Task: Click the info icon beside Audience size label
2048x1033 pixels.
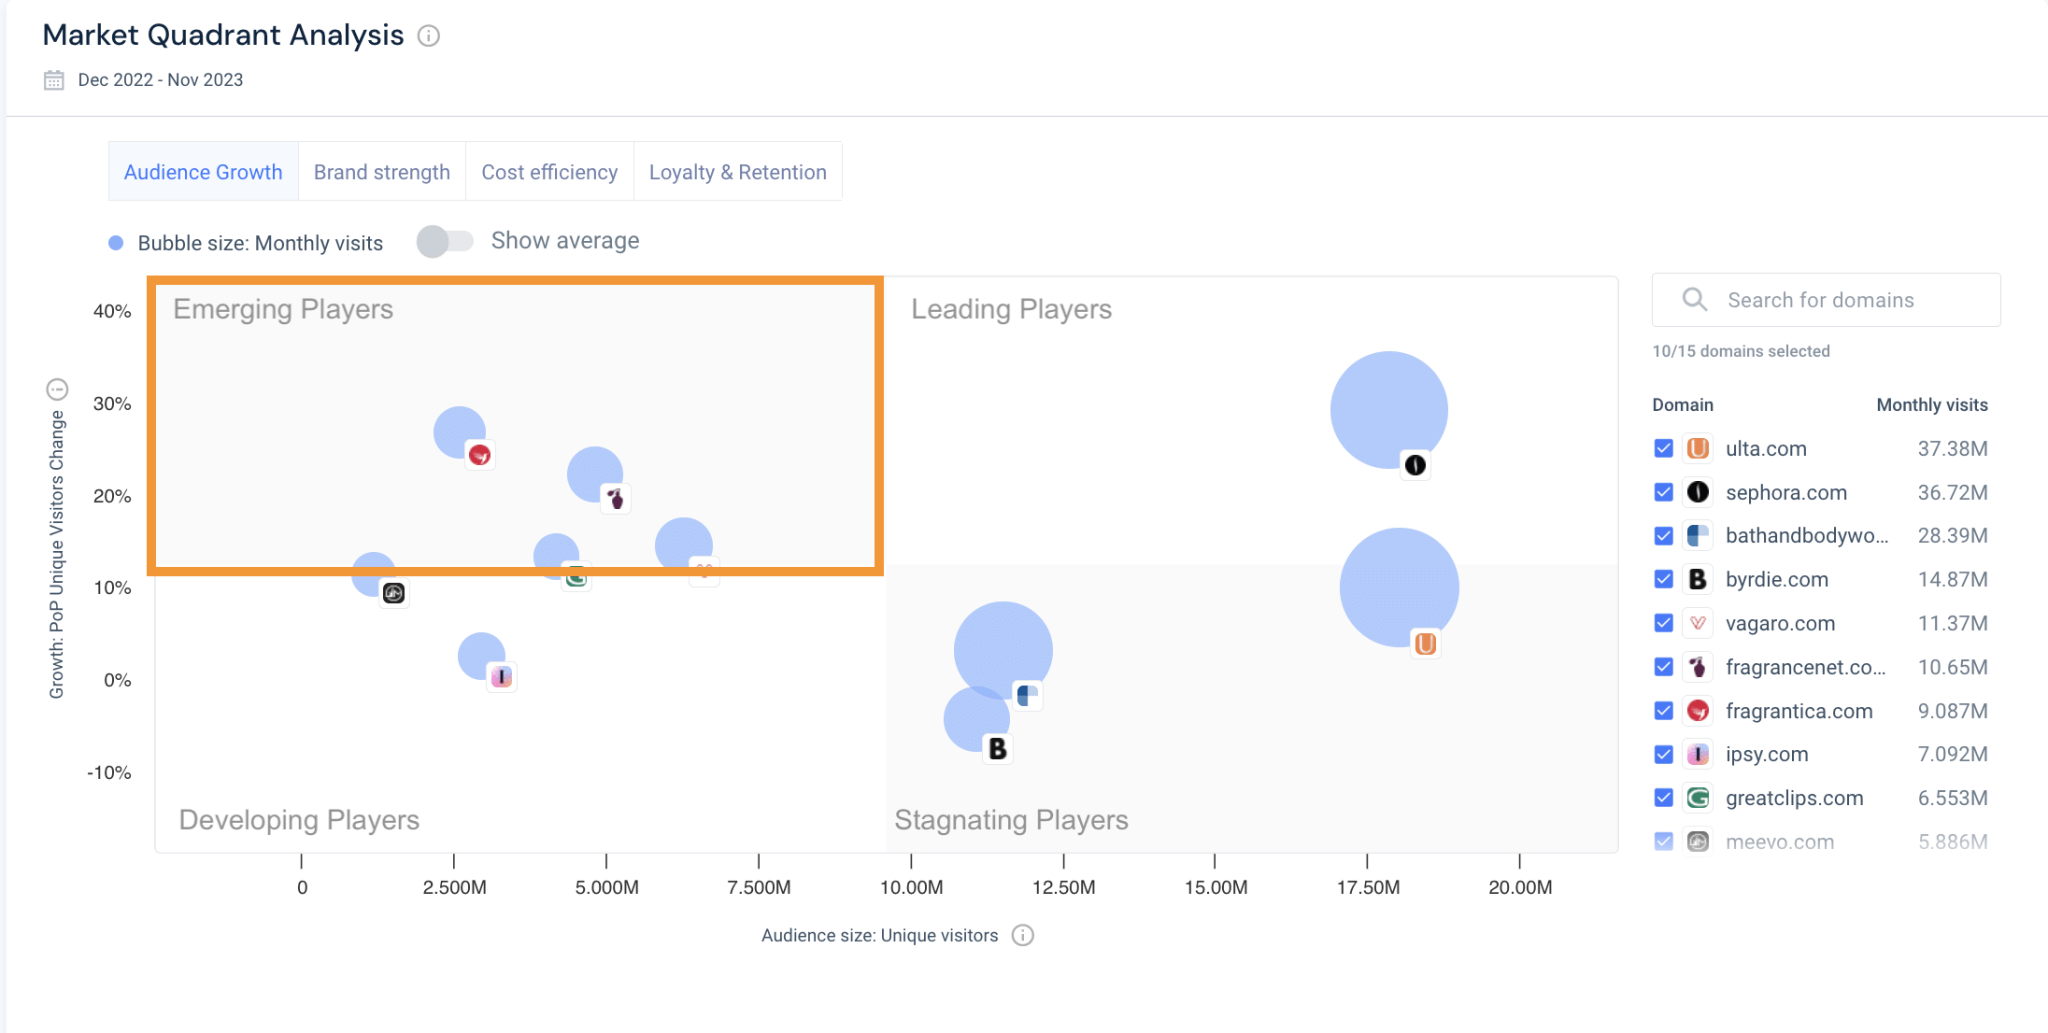Action: pos(1023,935)
